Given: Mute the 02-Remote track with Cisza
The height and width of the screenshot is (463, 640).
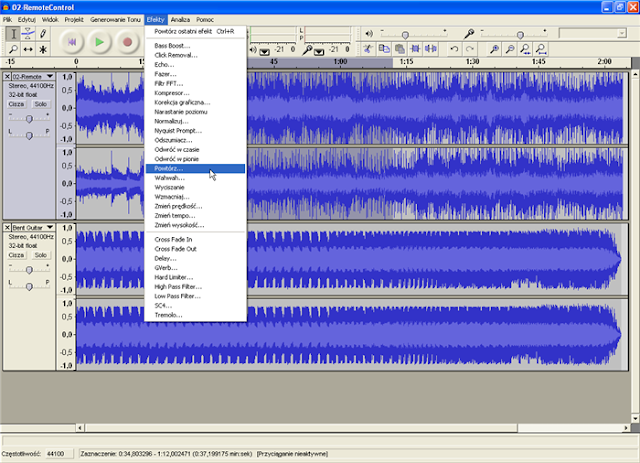Looking at the screenshot, I should point(17,103).
